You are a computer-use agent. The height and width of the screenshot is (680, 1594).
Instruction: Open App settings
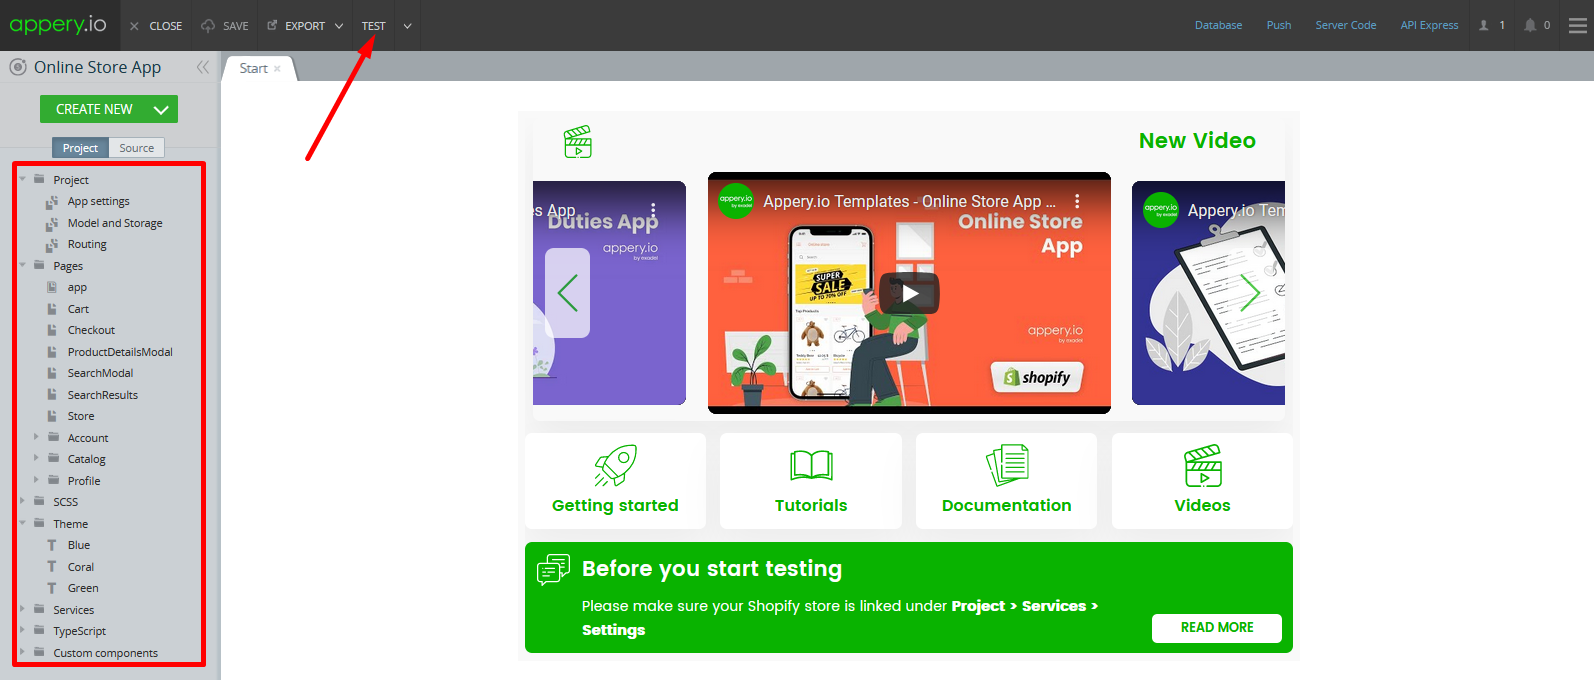click(98, 202)
